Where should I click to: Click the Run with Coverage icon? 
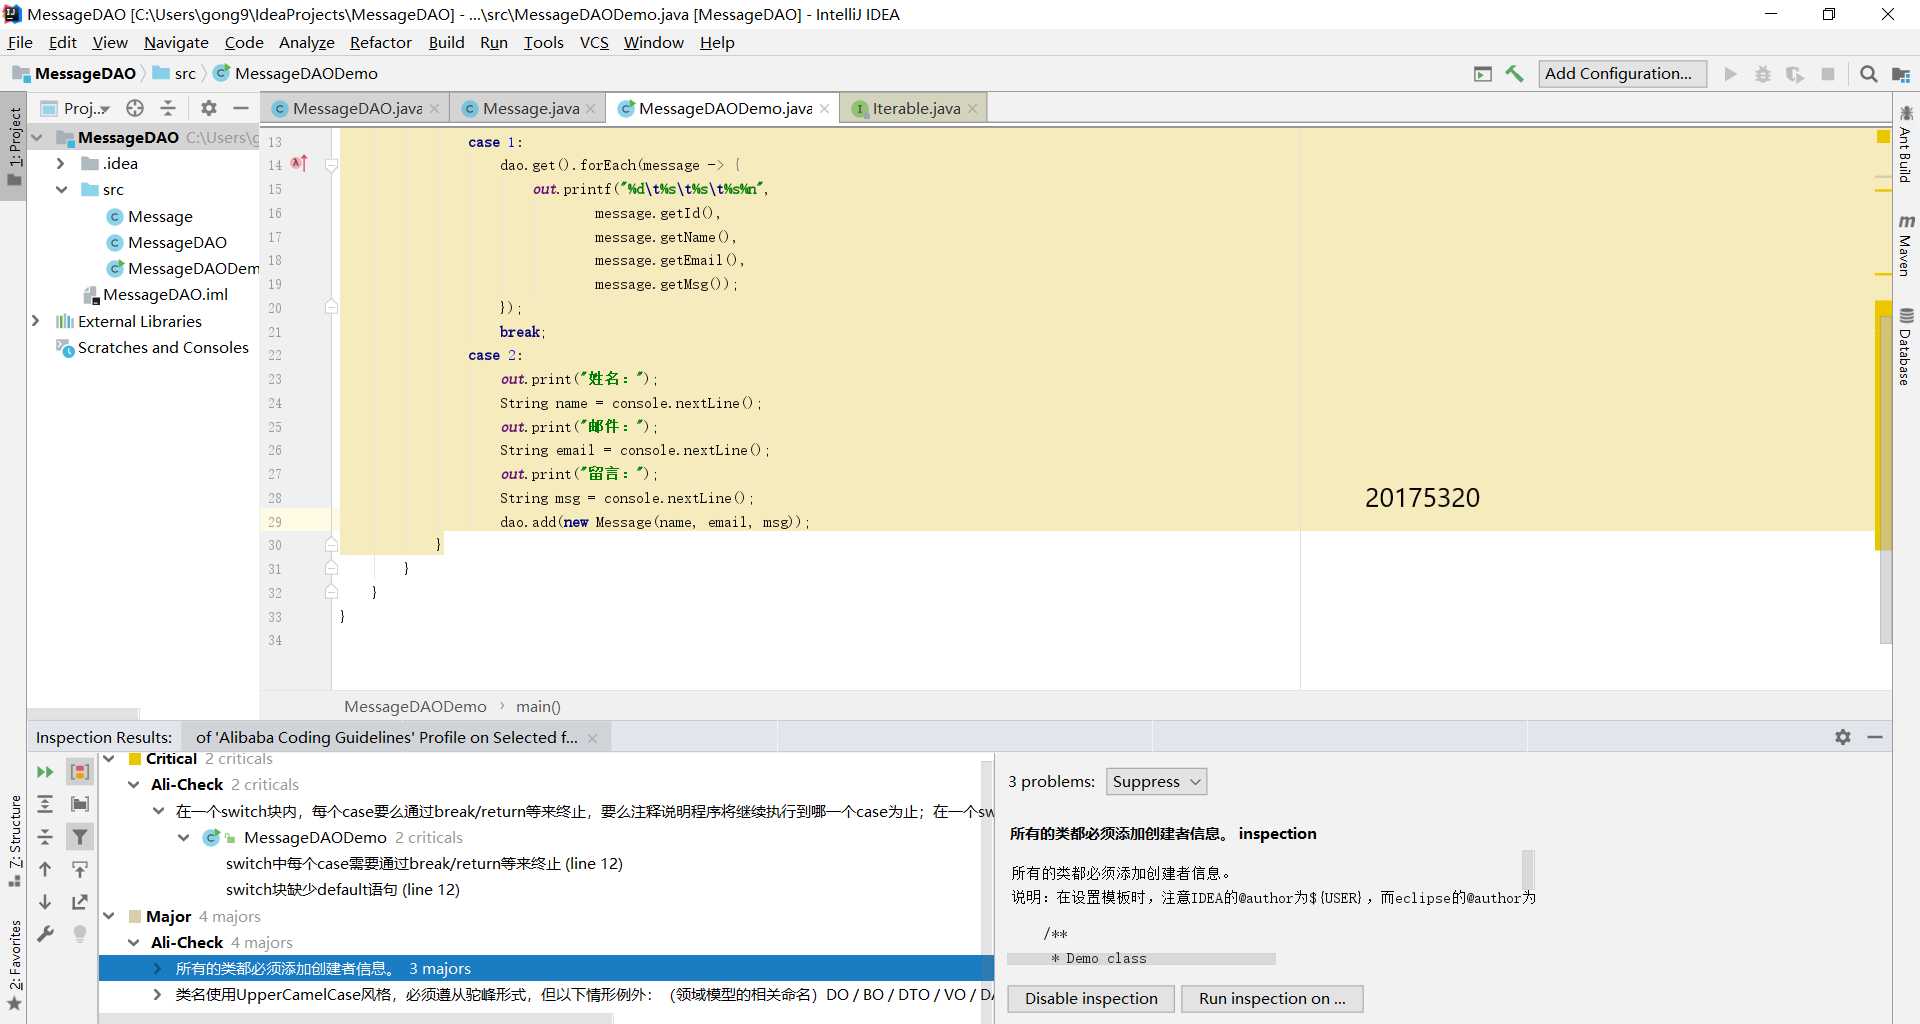point(1795,74)
